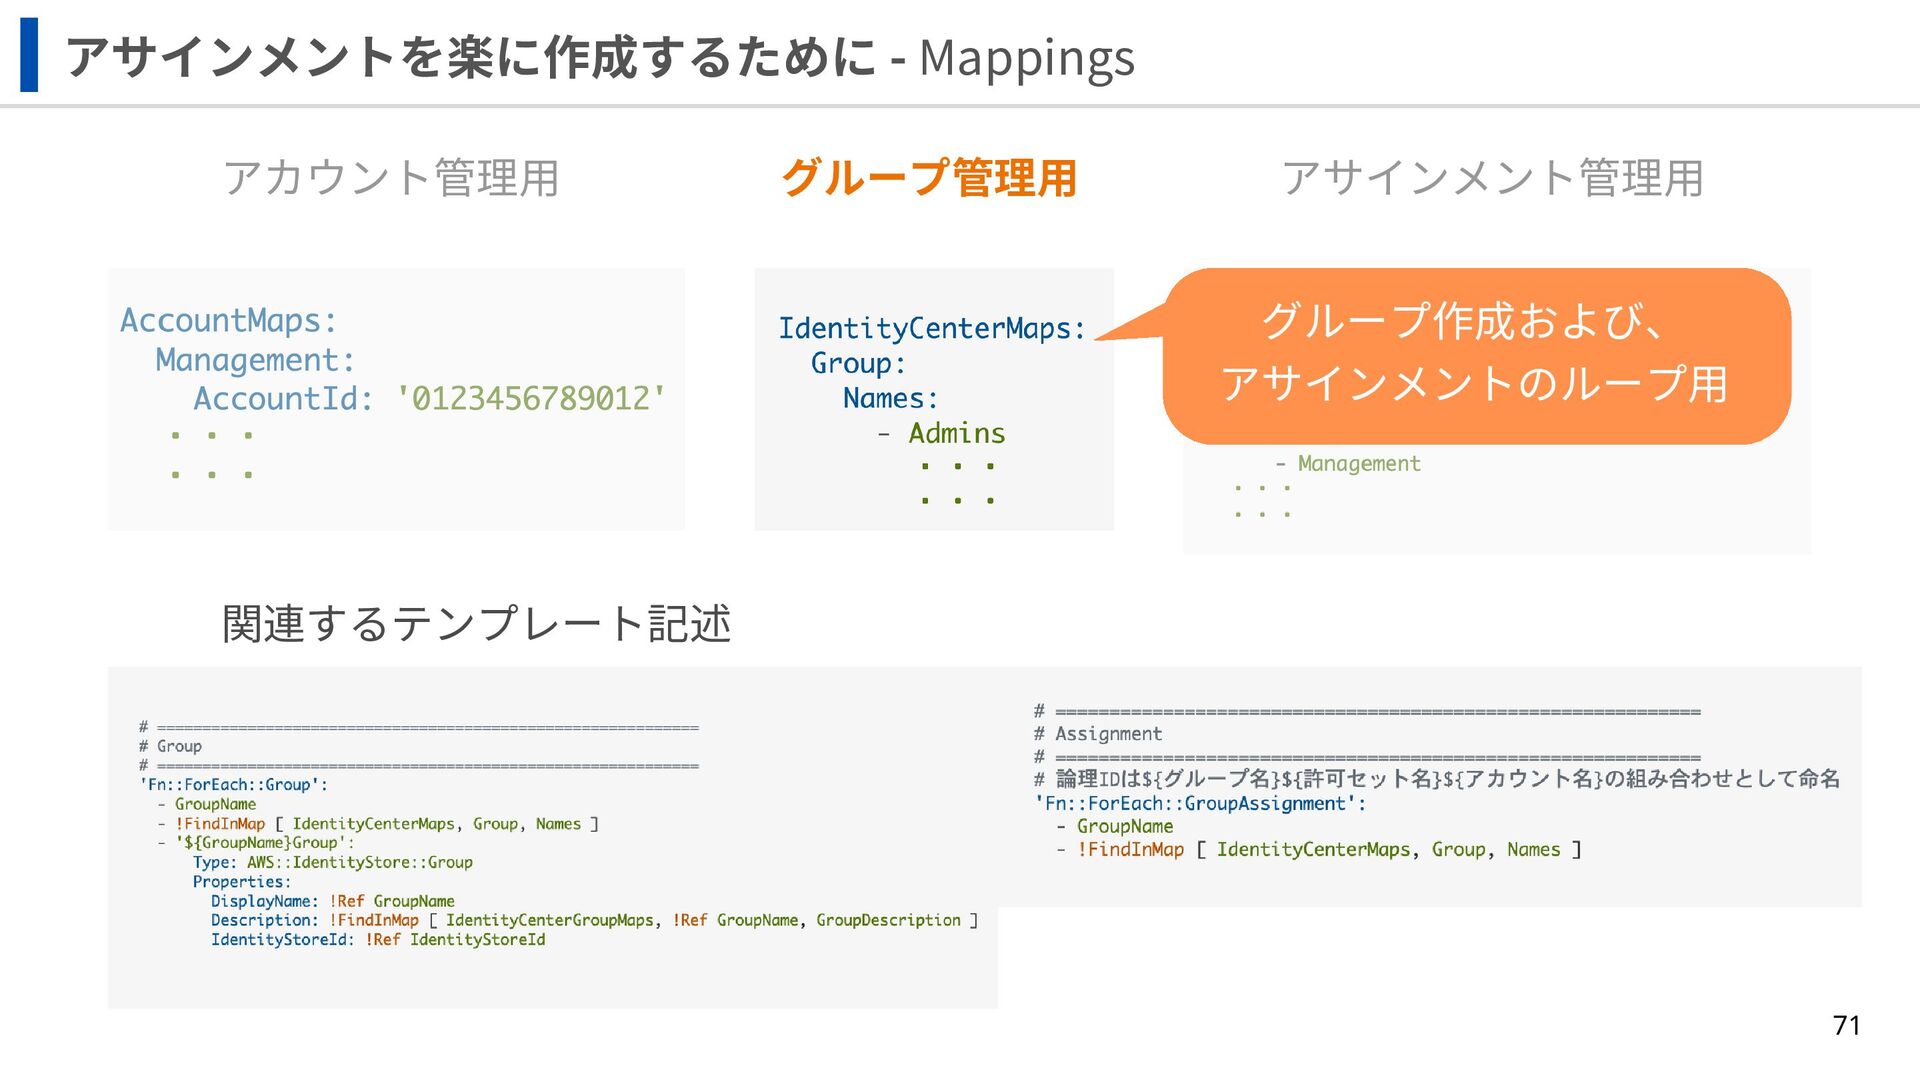The height and width of the screenshot is (1080, 1920).
Task: Select the アサインメント管理用 heading
Action: point(1492,178)
